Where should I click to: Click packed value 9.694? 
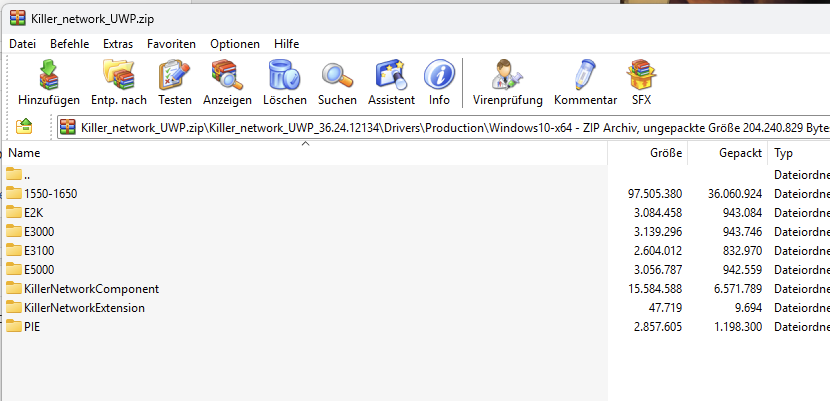(x=748, y=308)
